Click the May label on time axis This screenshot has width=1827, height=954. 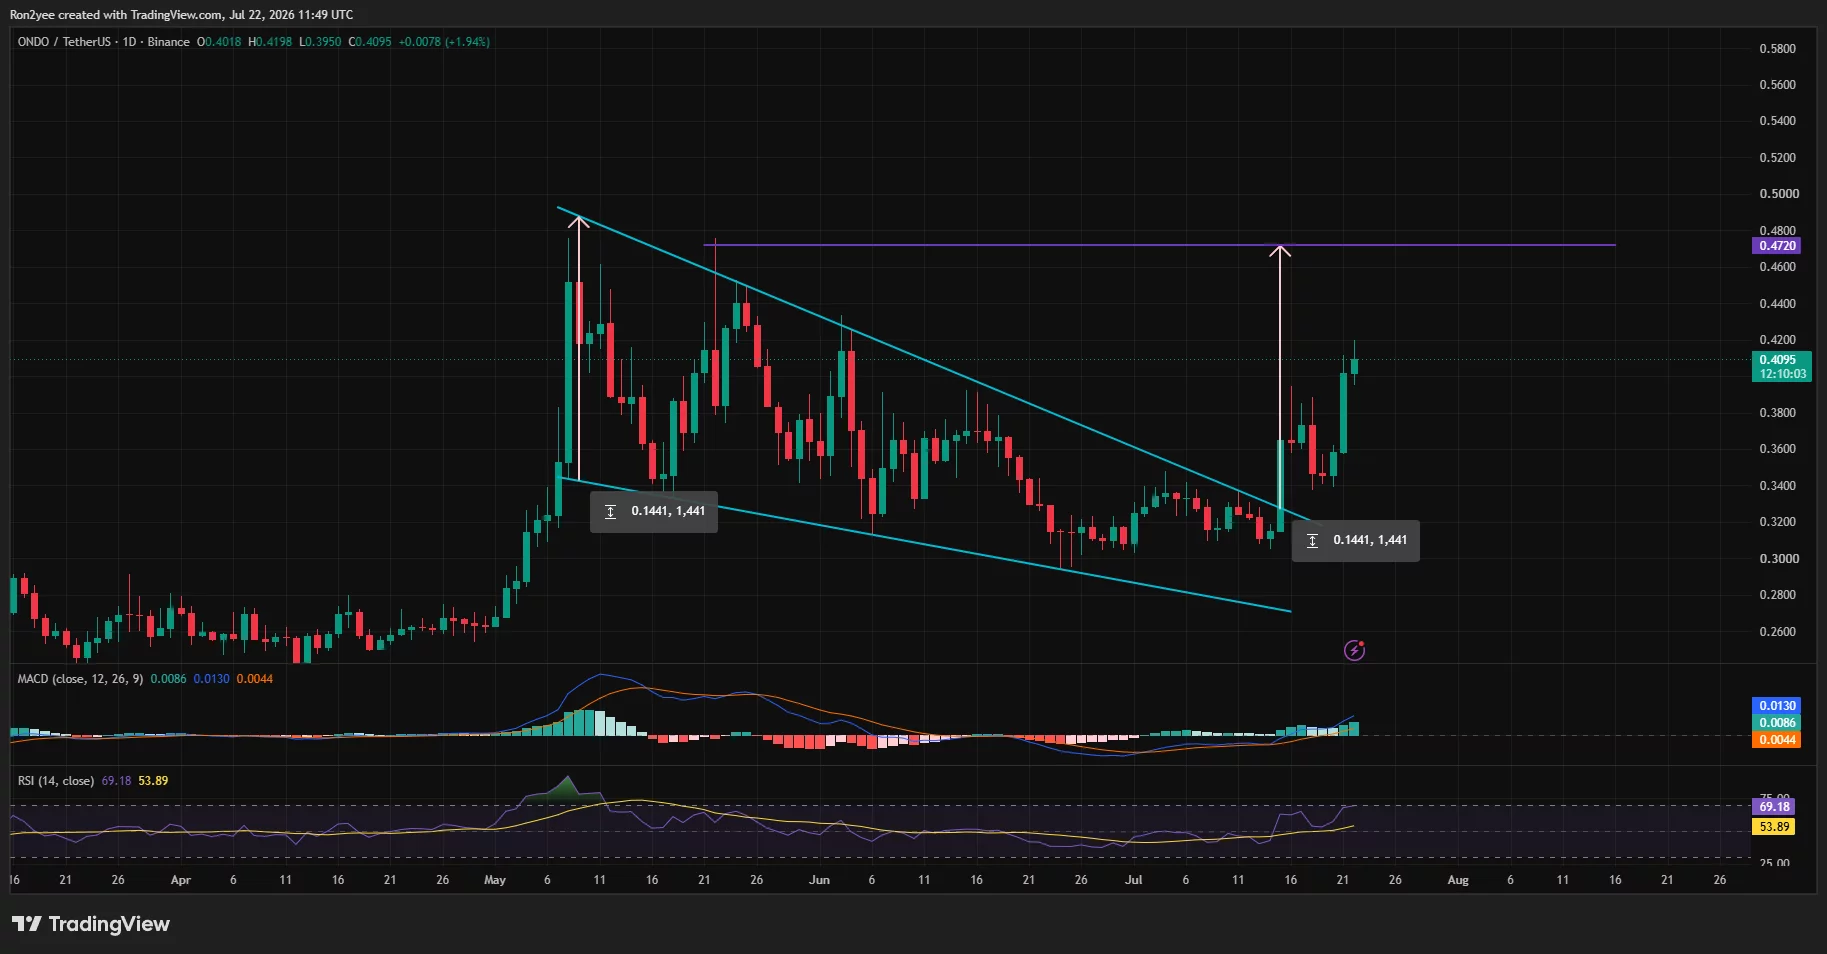495,880
